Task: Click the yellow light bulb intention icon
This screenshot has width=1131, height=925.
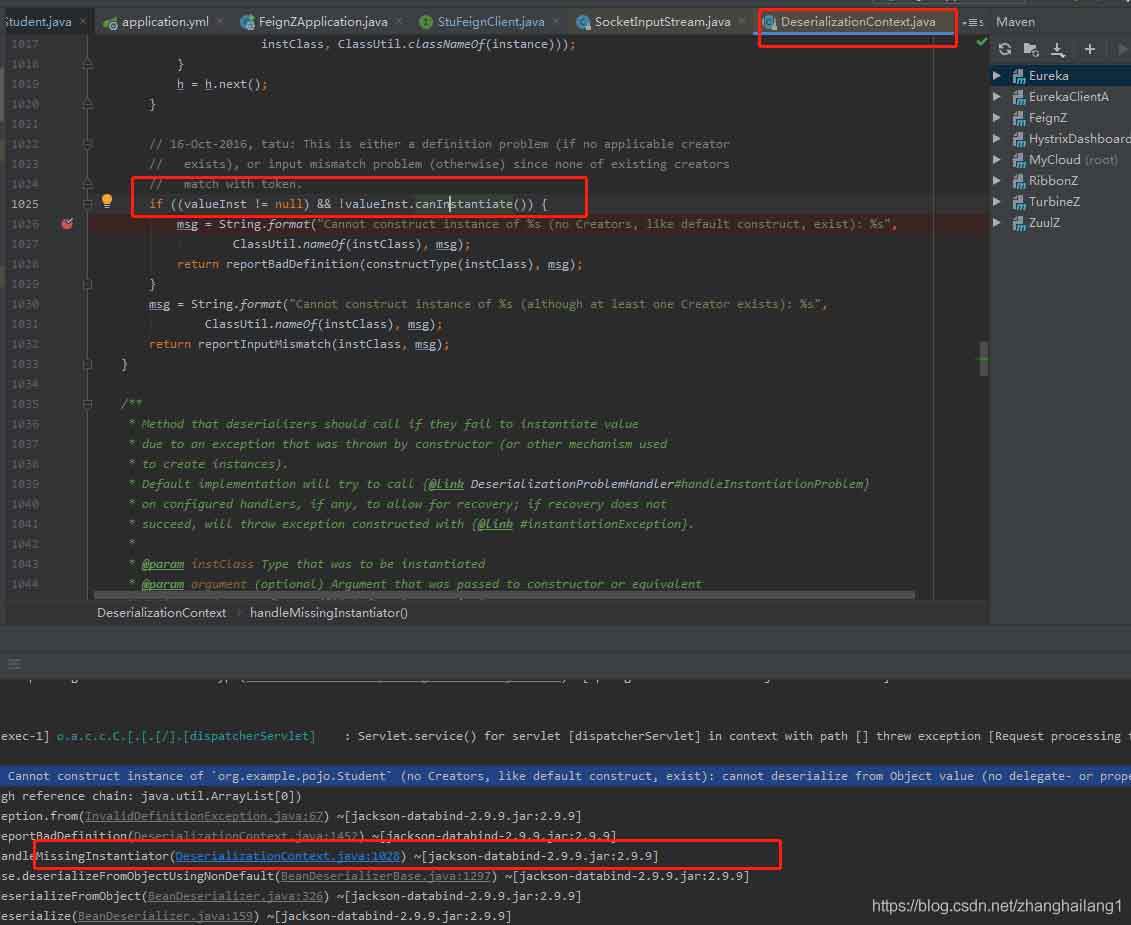Action: pos(107,202)
